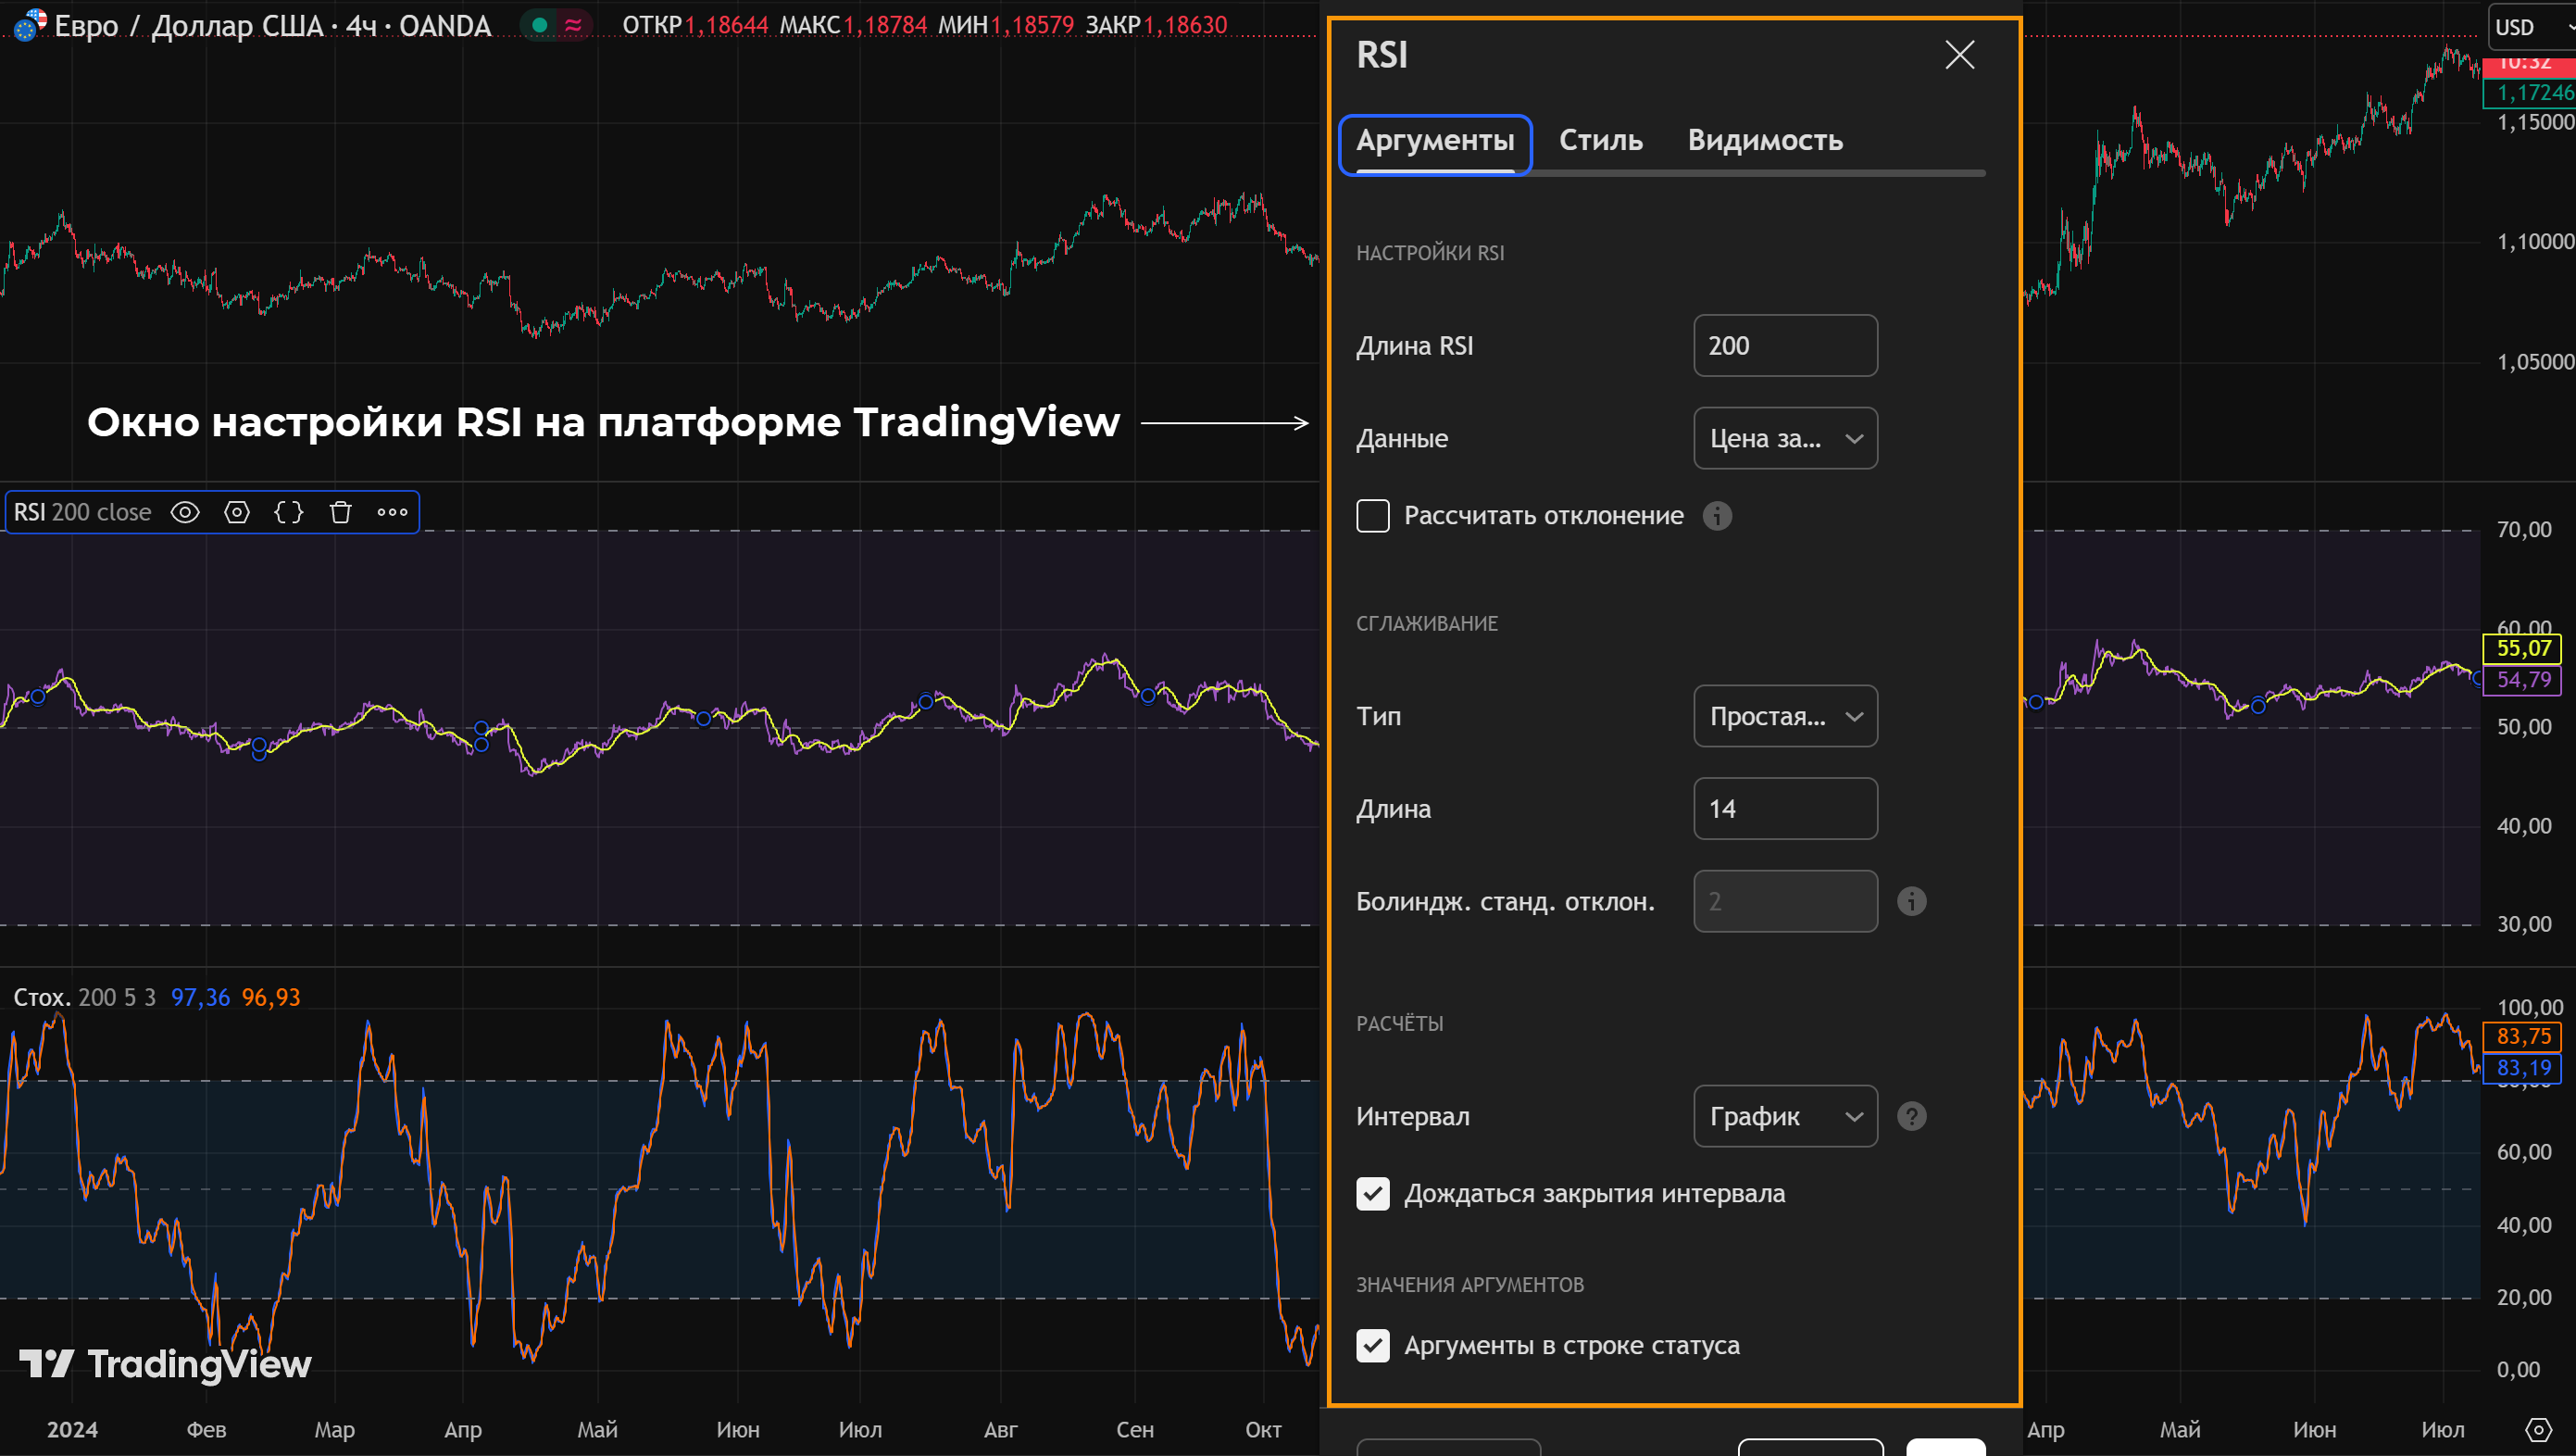Uncheck Дождаться закрытия интервала checkbox
The height and width of the screenshot is (1456, 2576).
pyautogui.click(x=1372, y=1193)
